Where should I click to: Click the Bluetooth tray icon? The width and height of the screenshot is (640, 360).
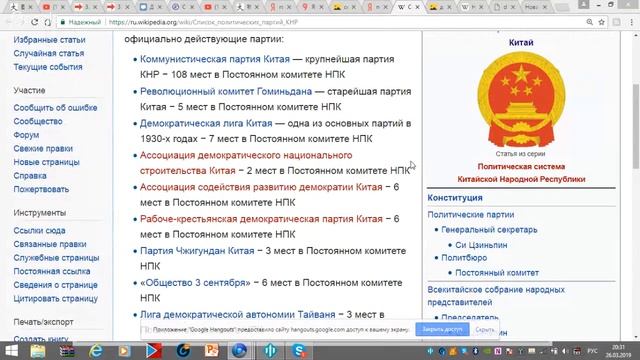click(476, 351)
